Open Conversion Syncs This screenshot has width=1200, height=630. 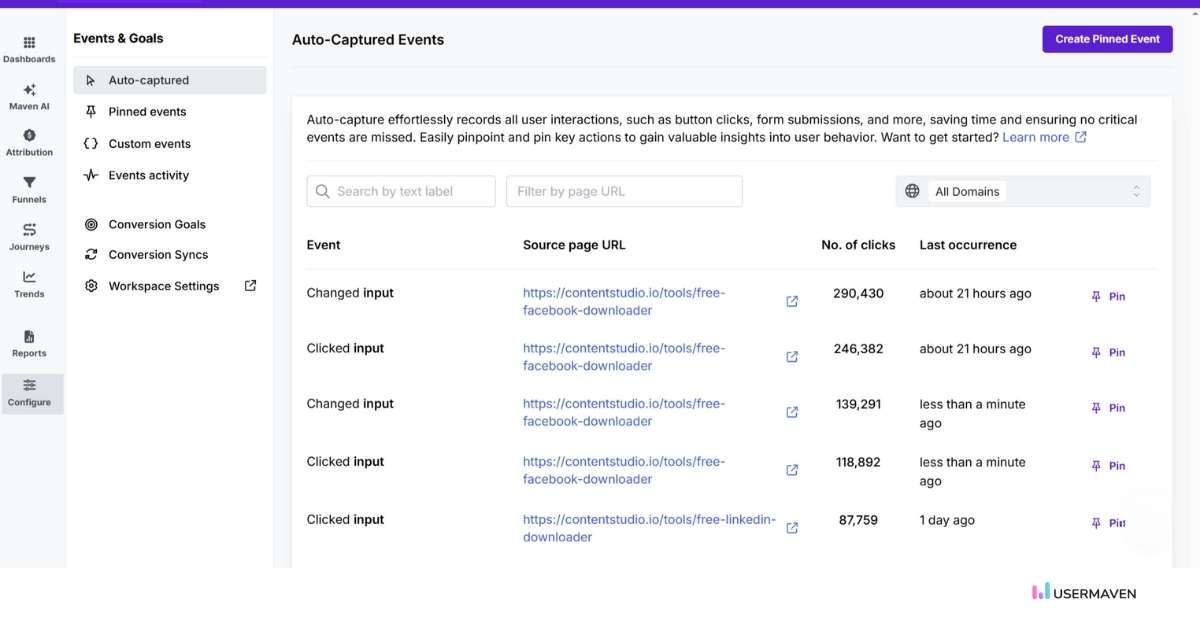[x=158, y=255]
